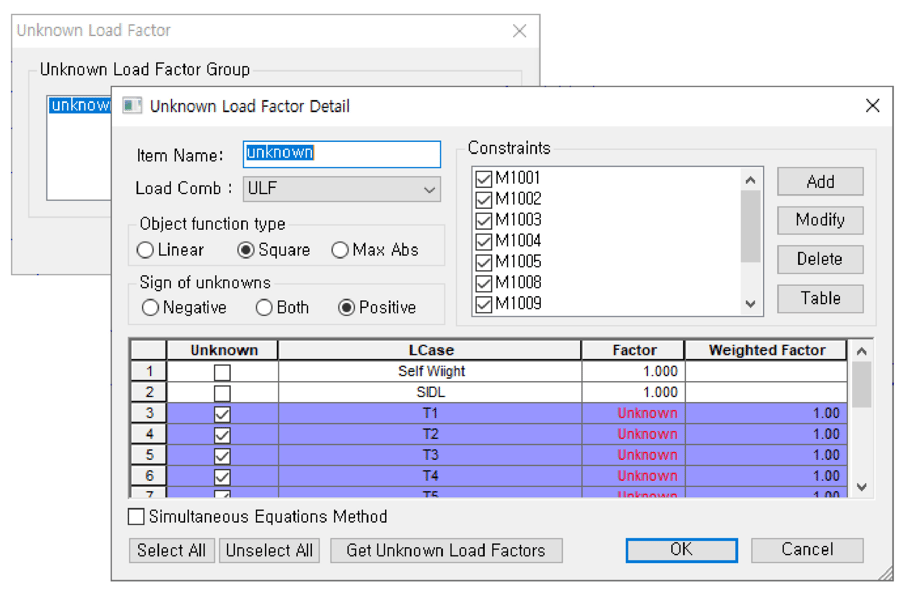The image size is (903, 599).
Task: Click the Unknown Load Factor Detail title icon
Action: 132,106
